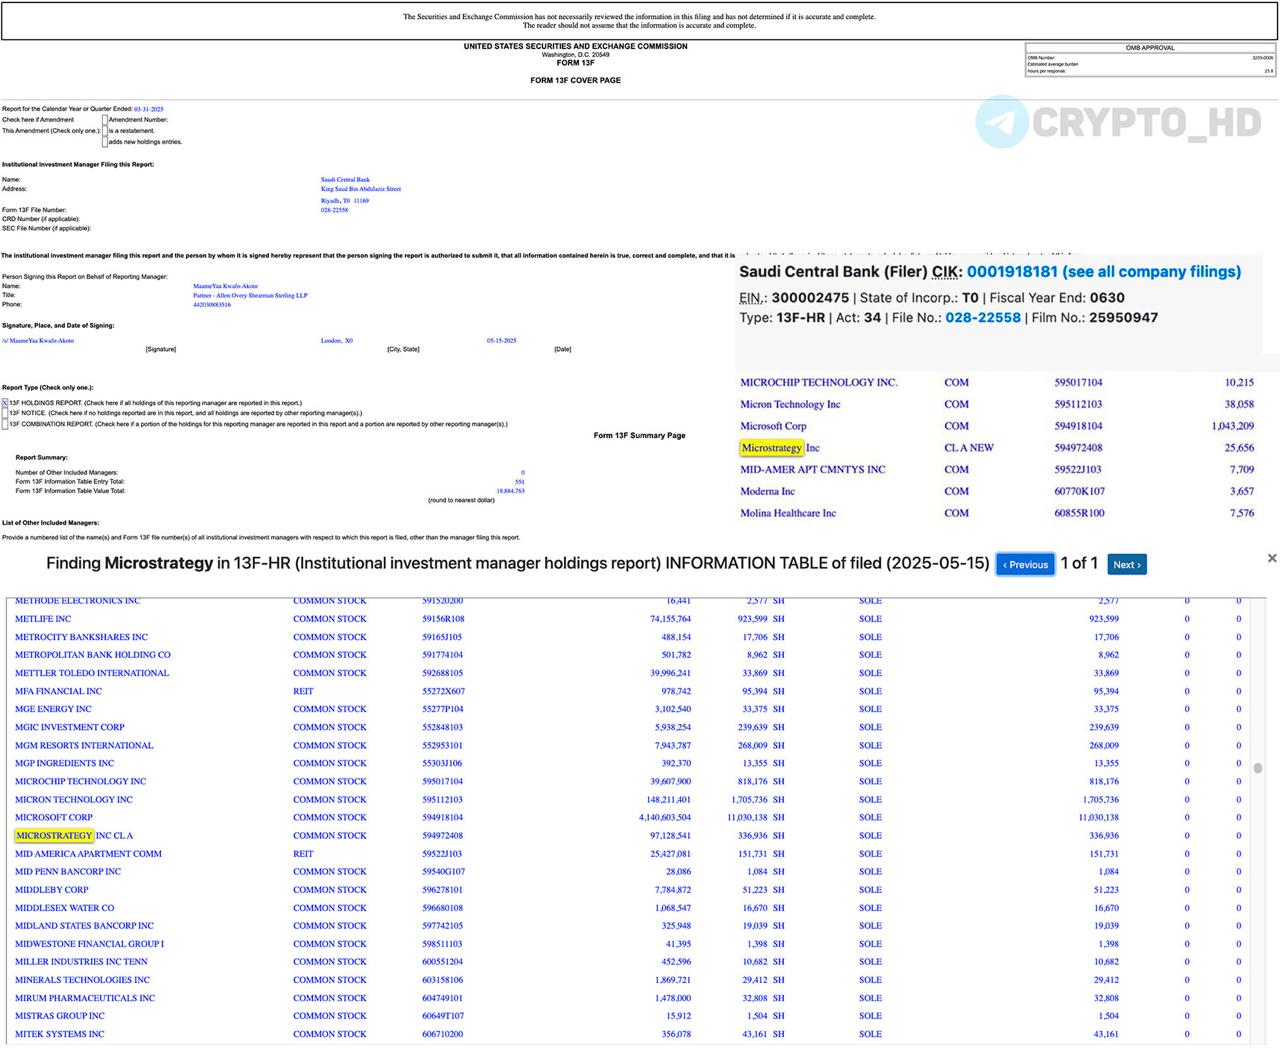This screenshot has height=1058, width=1280.
Task: Click the 'CL A NEW' class cell
Action: [x=969, y=448]
